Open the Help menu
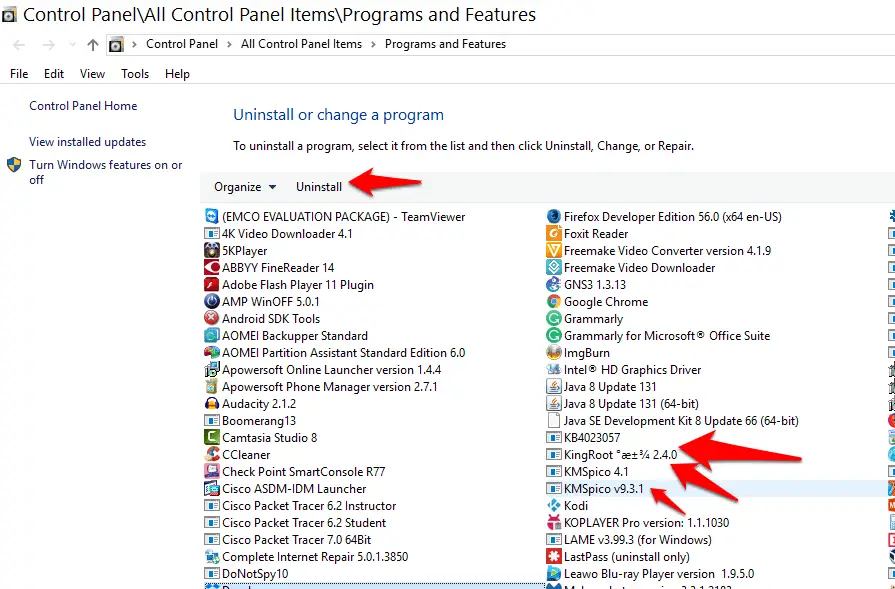 tap(177, 74)
